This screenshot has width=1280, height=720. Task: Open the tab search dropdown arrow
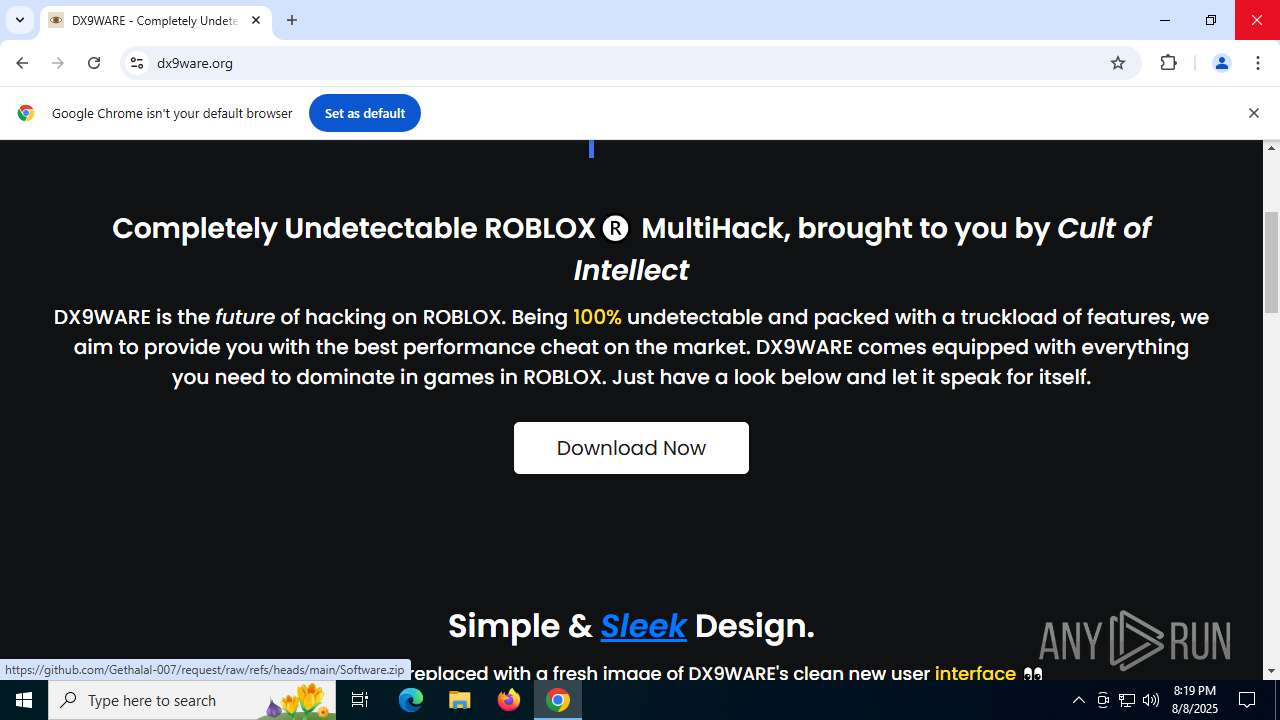(19, 20)
